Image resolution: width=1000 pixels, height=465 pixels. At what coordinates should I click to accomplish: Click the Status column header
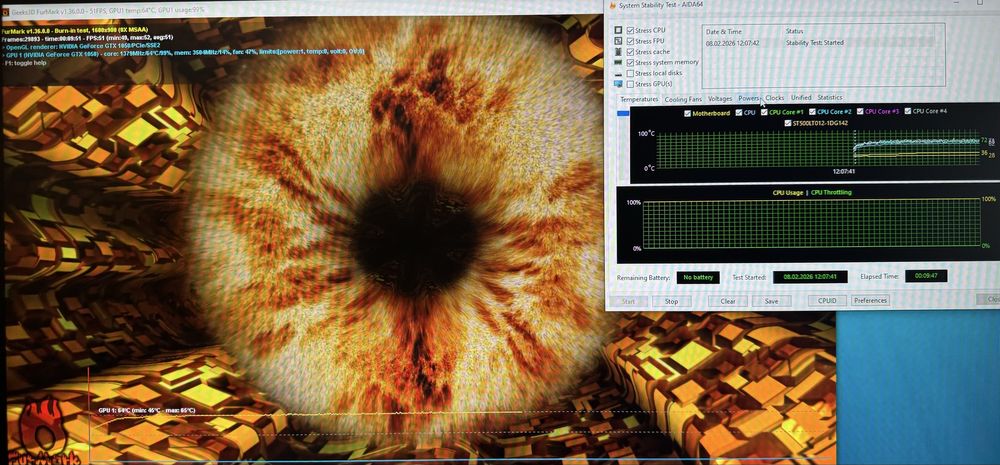[x=795, y=31]
